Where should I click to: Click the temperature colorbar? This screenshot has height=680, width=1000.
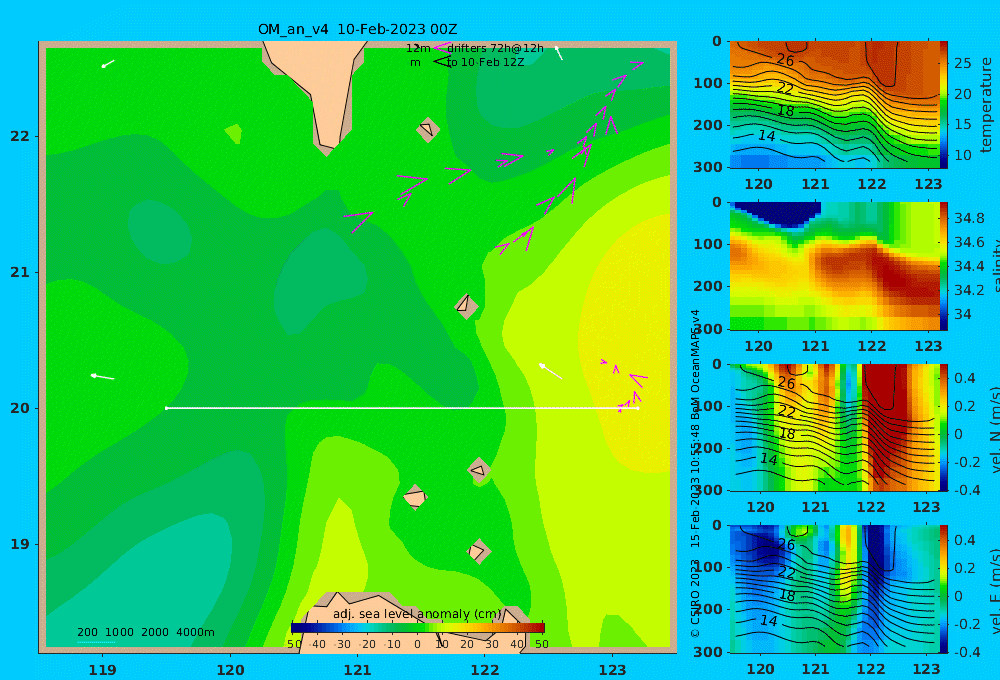tap(944, 105)
